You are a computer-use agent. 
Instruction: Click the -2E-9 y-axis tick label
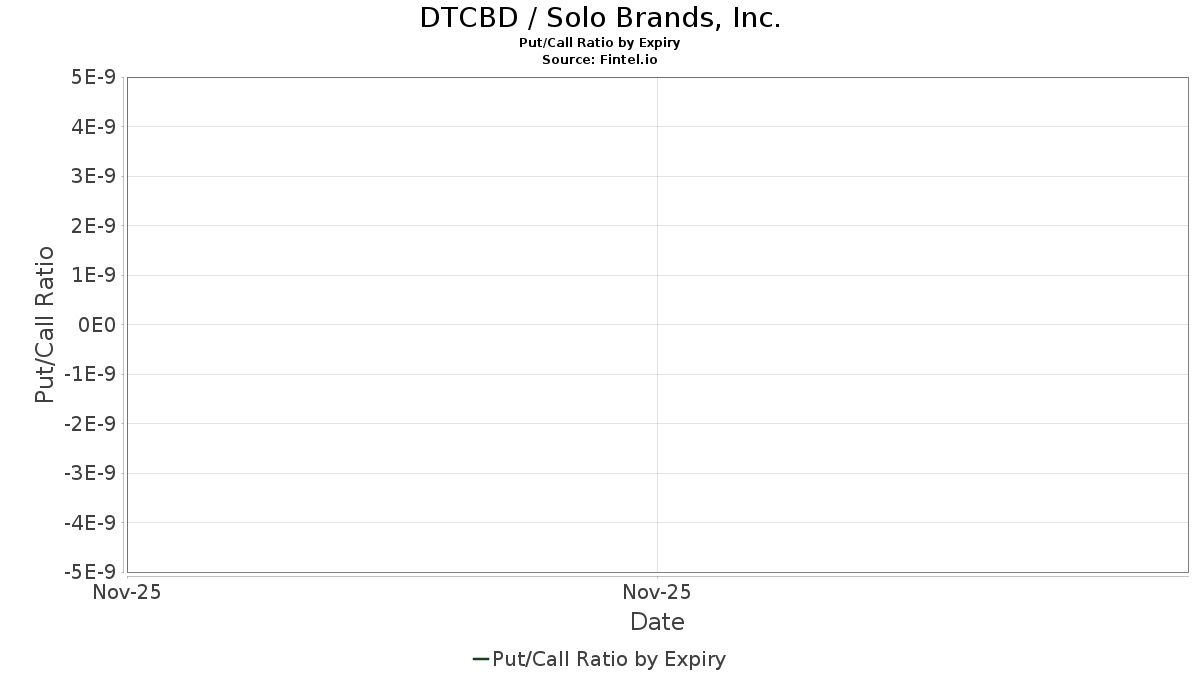tap(89, 424)
